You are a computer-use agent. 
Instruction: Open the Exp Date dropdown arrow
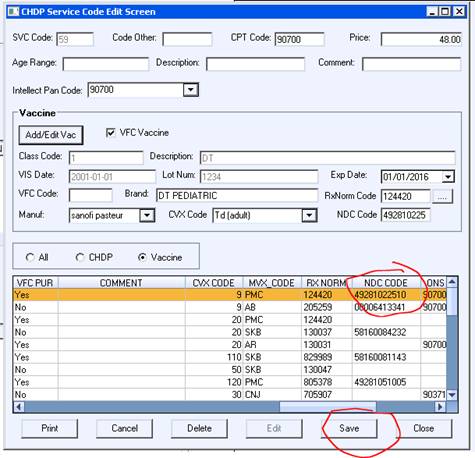click(x=448, y=177)
